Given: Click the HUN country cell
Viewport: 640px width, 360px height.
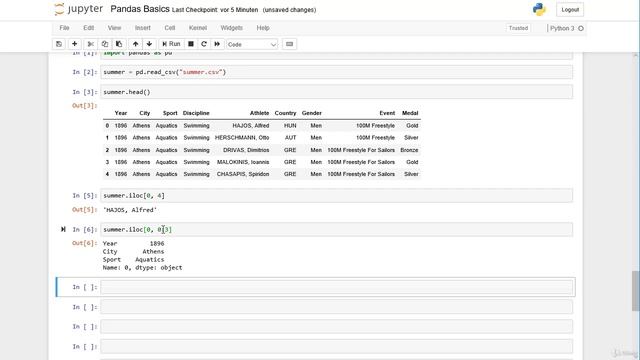Looking at the screenshot, I should coord(290,126).
